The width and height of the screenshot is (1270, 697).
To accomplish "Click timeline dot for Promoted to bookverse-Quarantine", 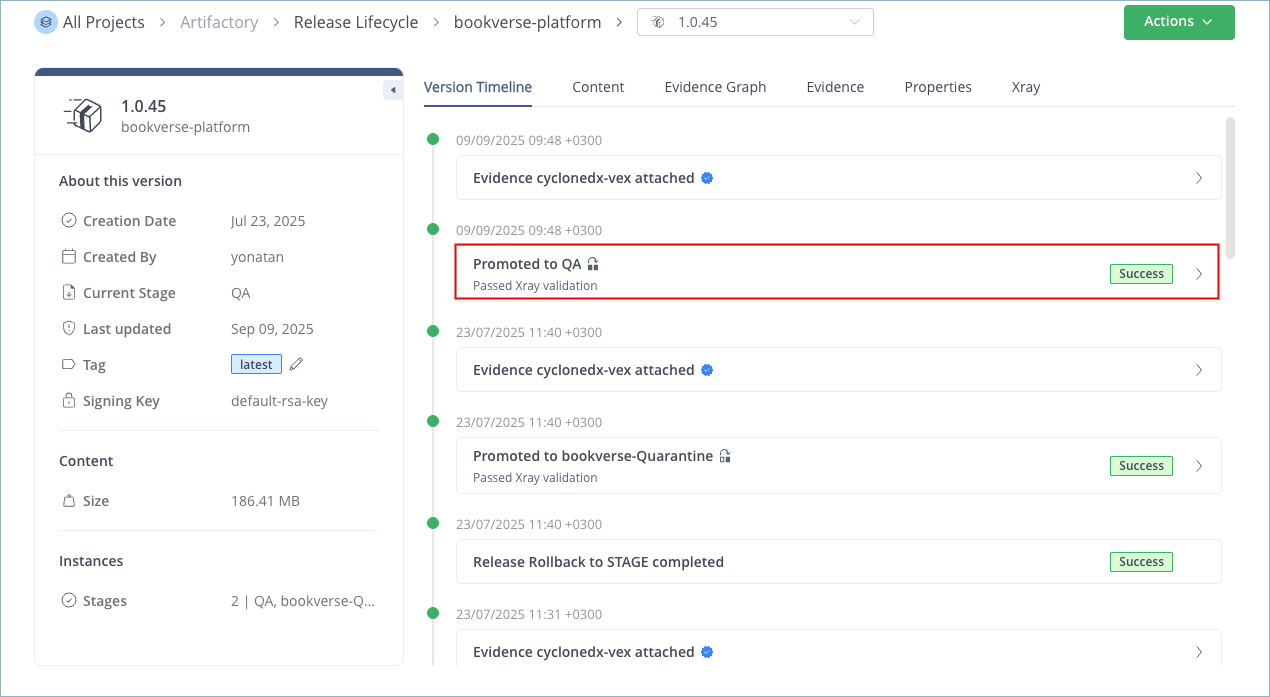I will pos(433,421).
